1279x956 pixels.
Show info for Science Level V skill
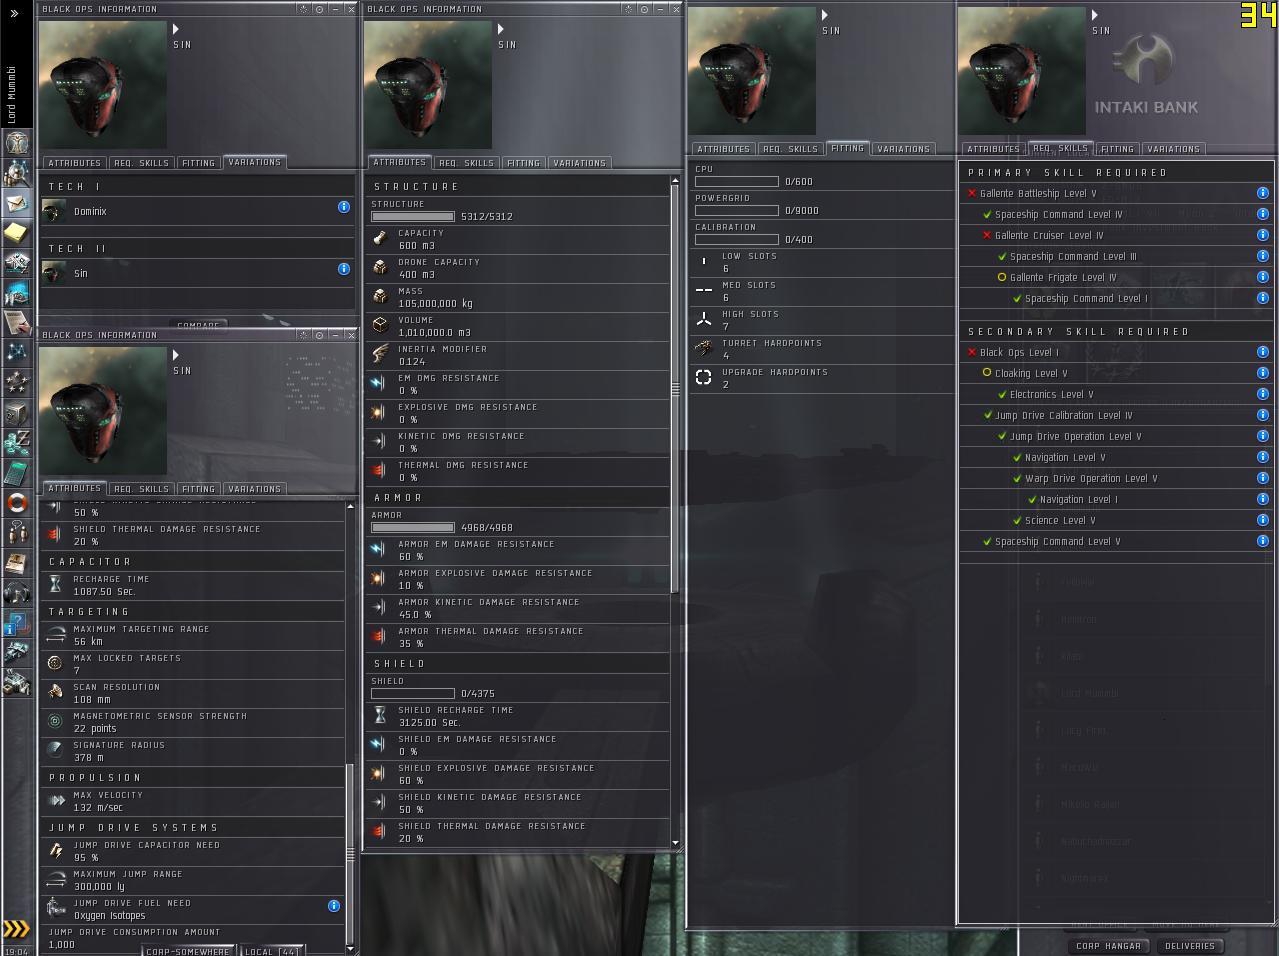1262,520
